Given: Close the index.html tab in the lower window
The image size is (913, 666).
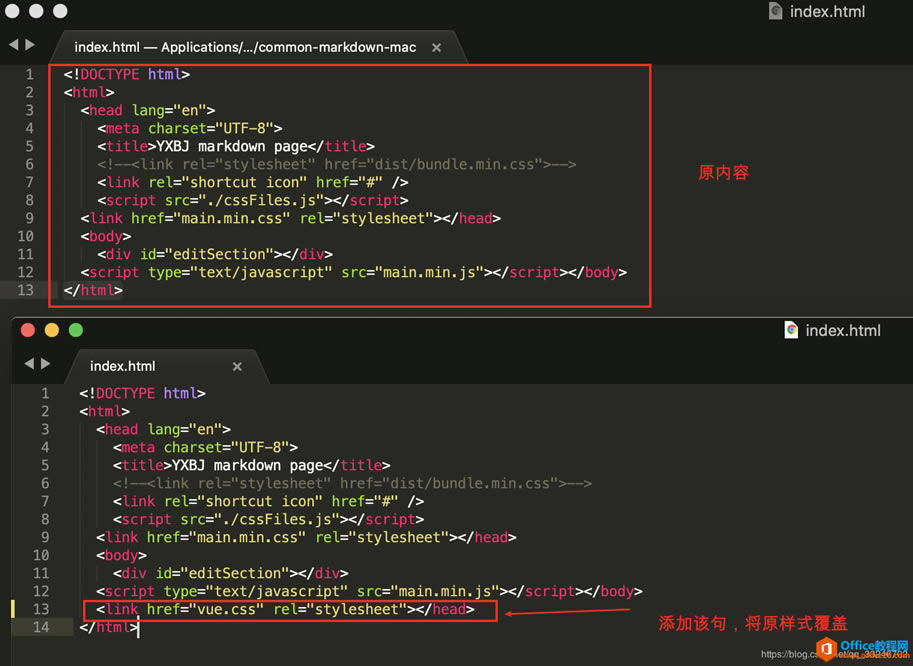Looking at the screenshot, I should [237, 366].
